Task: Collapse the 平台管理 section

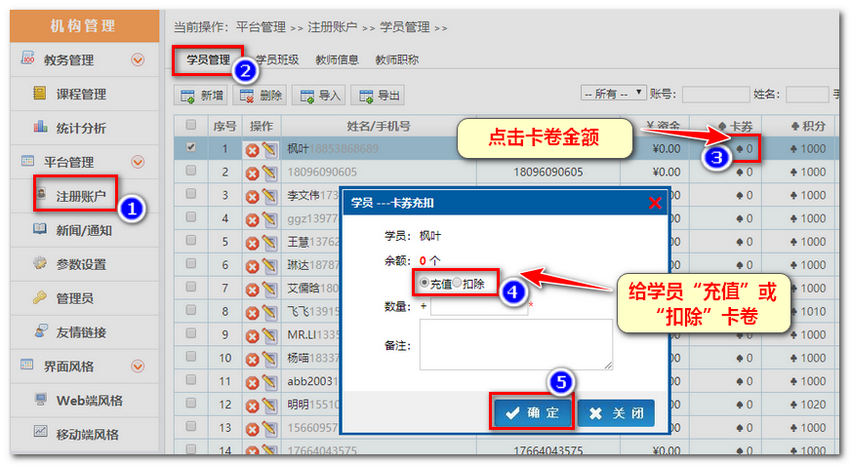Action: pos(138,162)
